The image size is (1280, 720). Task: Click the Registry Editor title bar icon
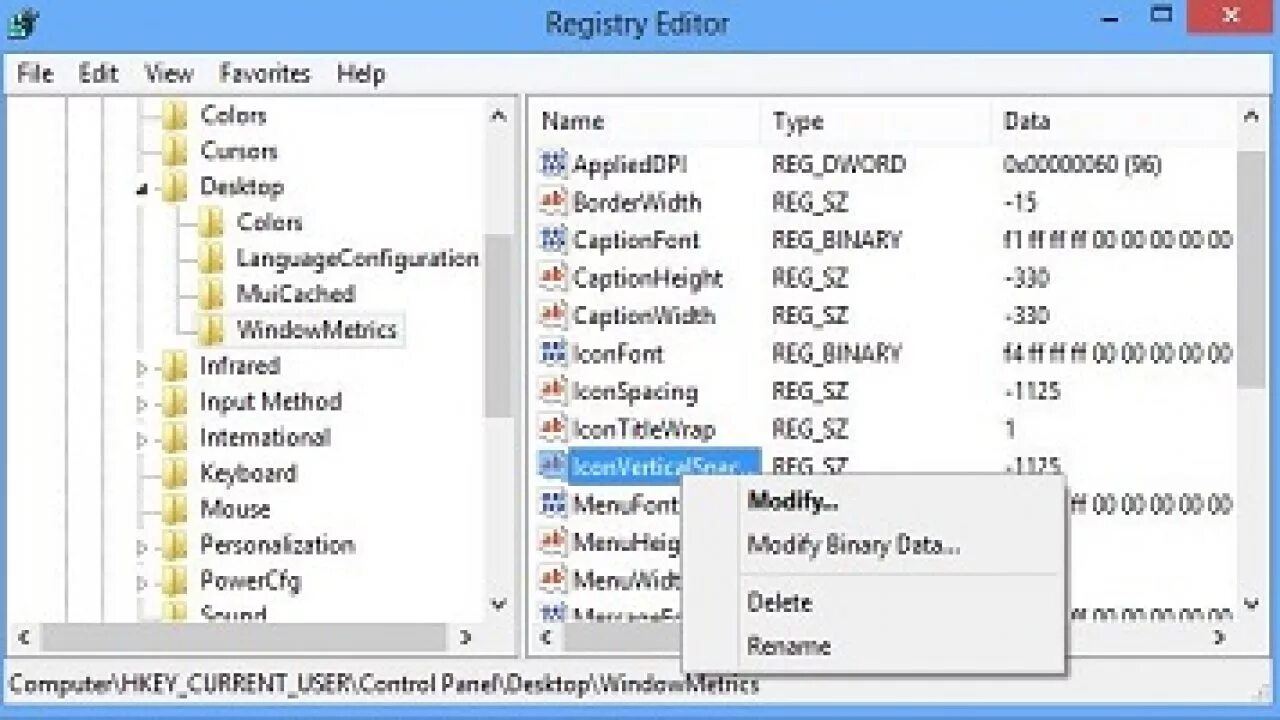22,24
